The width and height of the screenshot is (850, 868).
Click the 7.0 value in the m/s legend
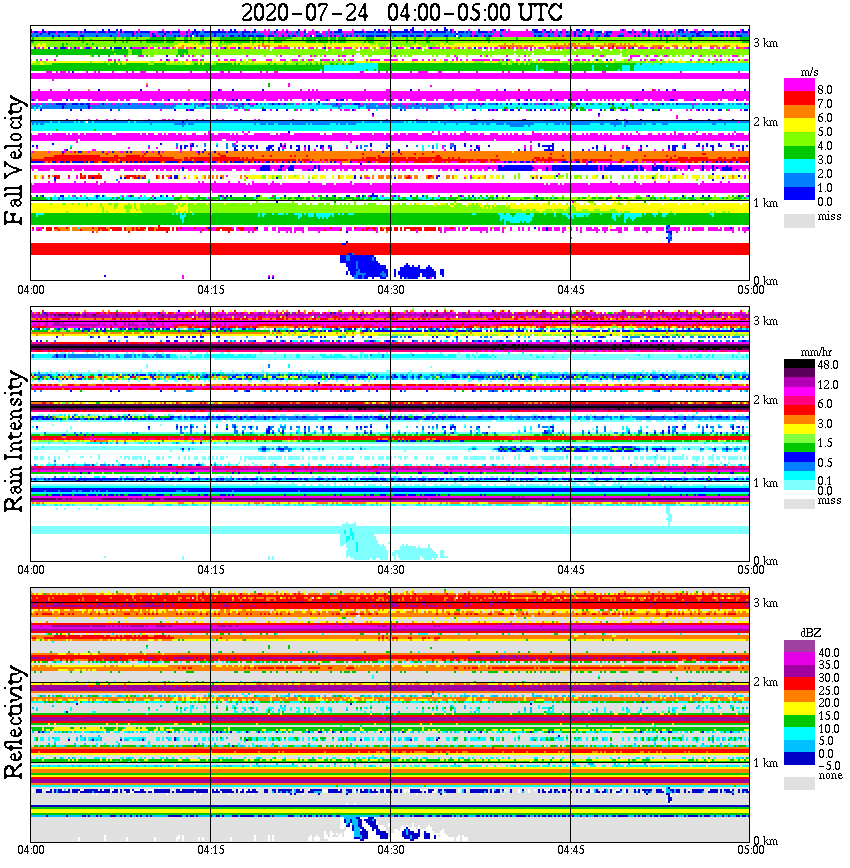tap(825, 104)
